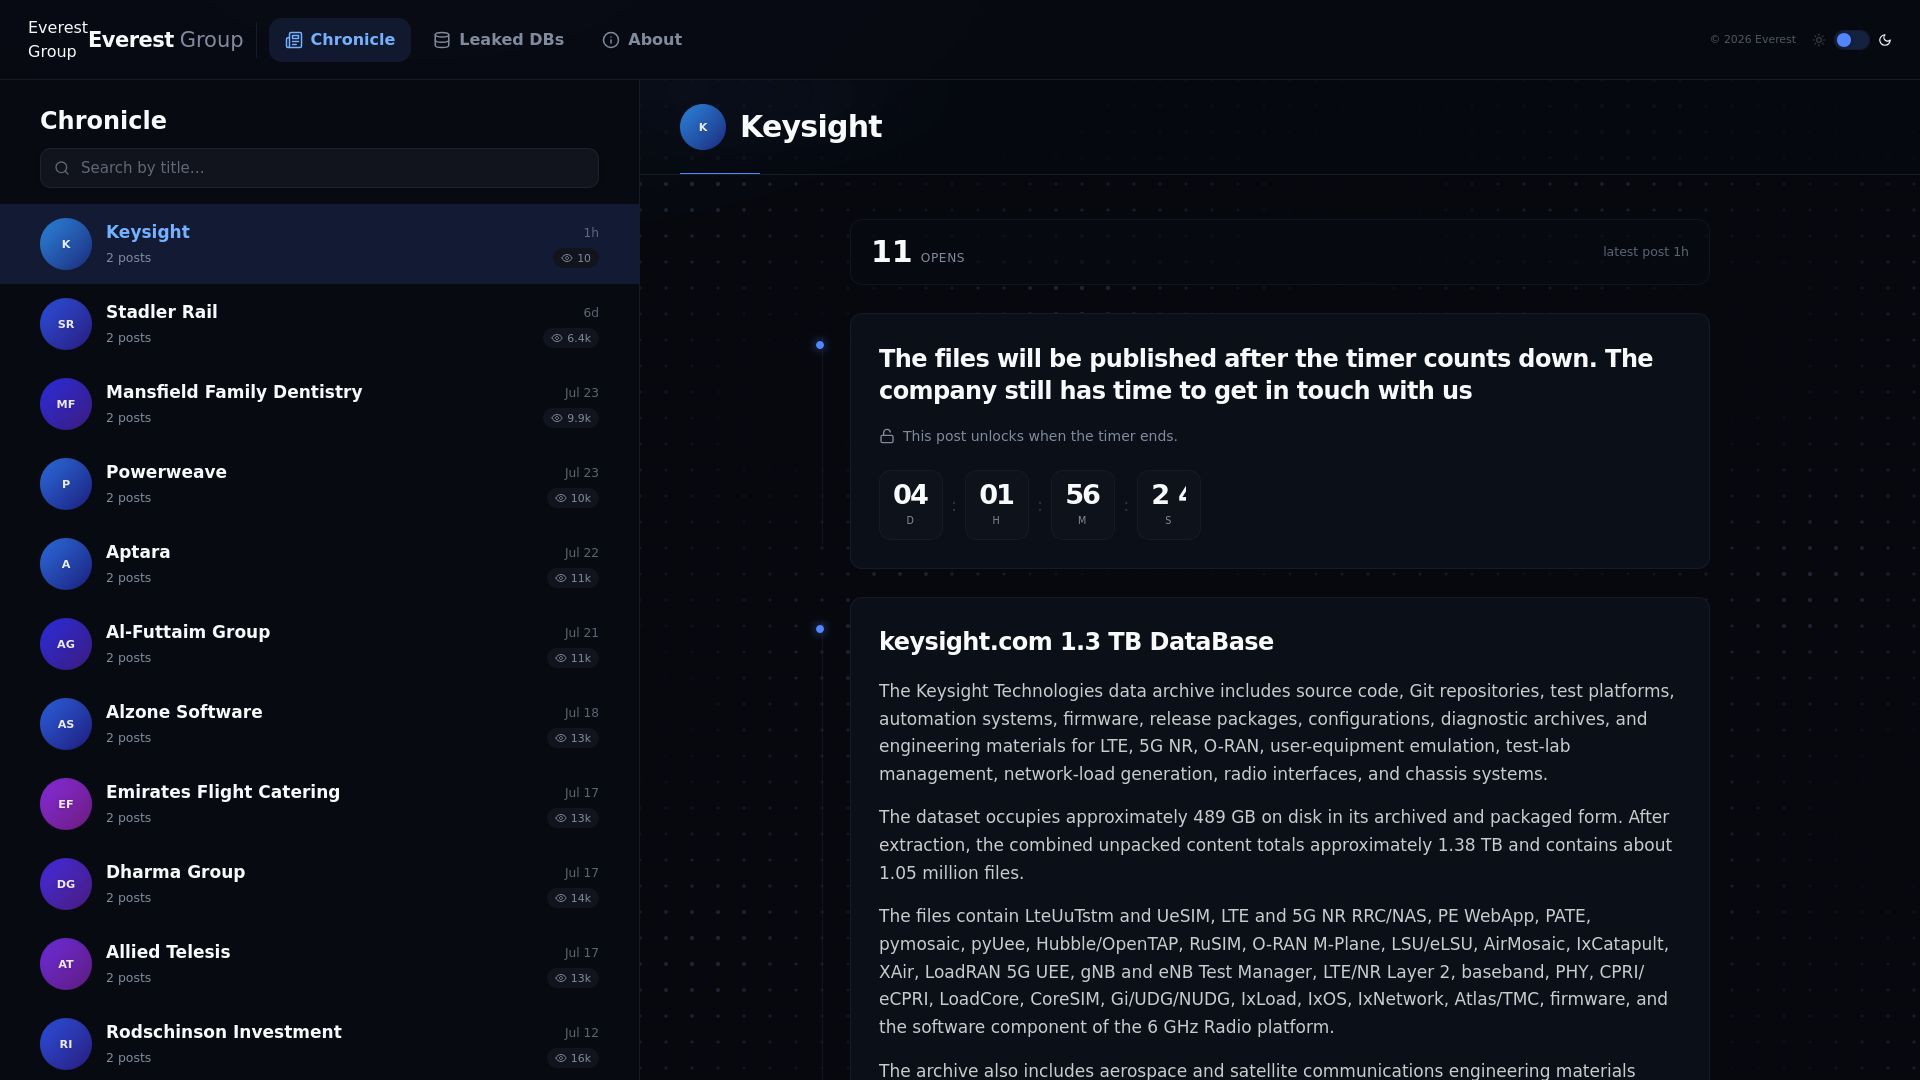Screen dimensions: 1920x1080
Task: Click the '© 2026 Everest' text
Action: [x=1753, y=40]
